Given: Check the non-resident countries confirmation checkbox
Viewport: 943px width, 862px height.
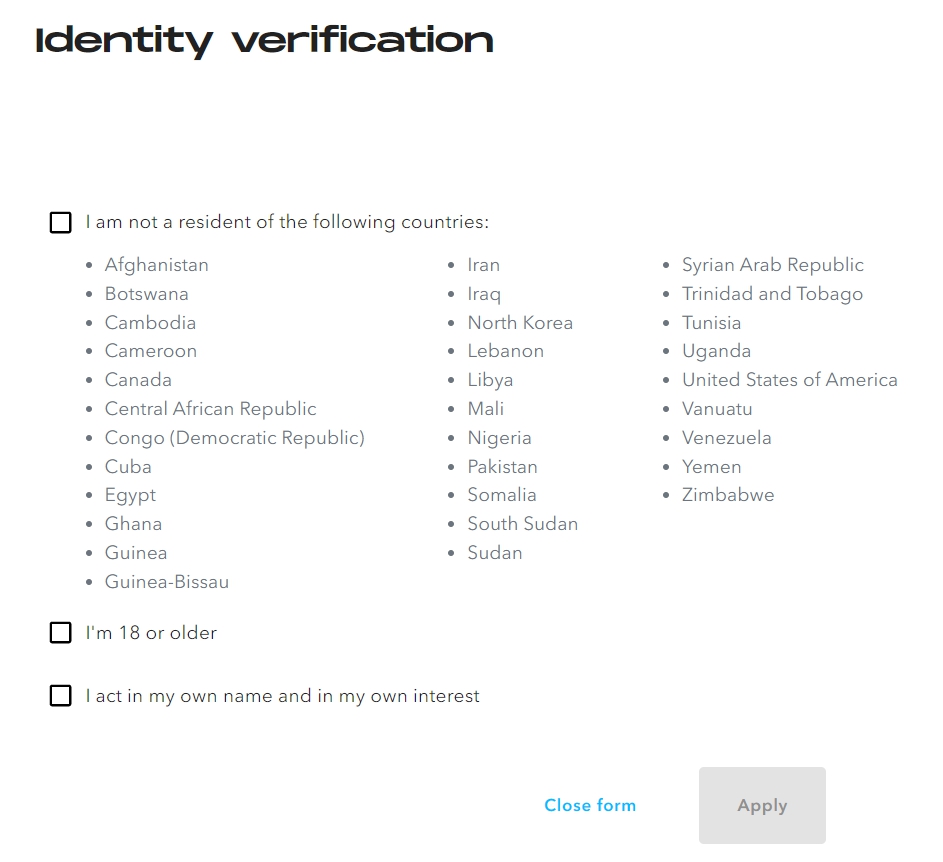Looking at the screenshot, I should (x=61, y=222).
